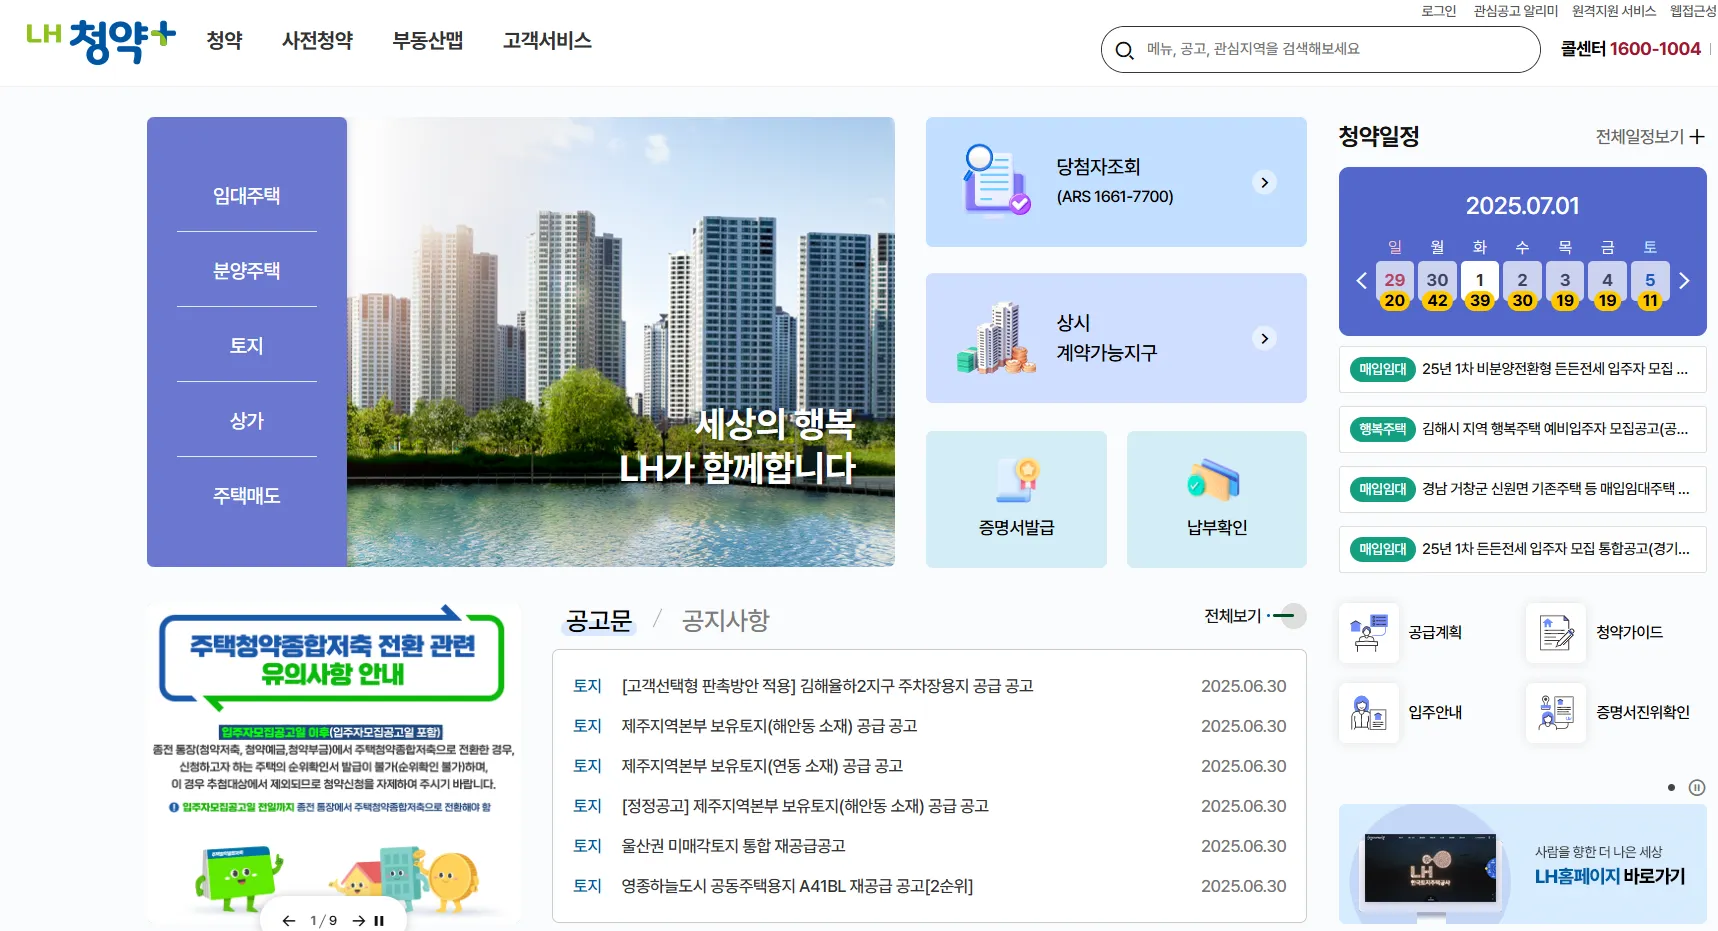Click the 로그인 link
The height and width of the screenshot is (931, 1718).
(x=1439, y=11)
